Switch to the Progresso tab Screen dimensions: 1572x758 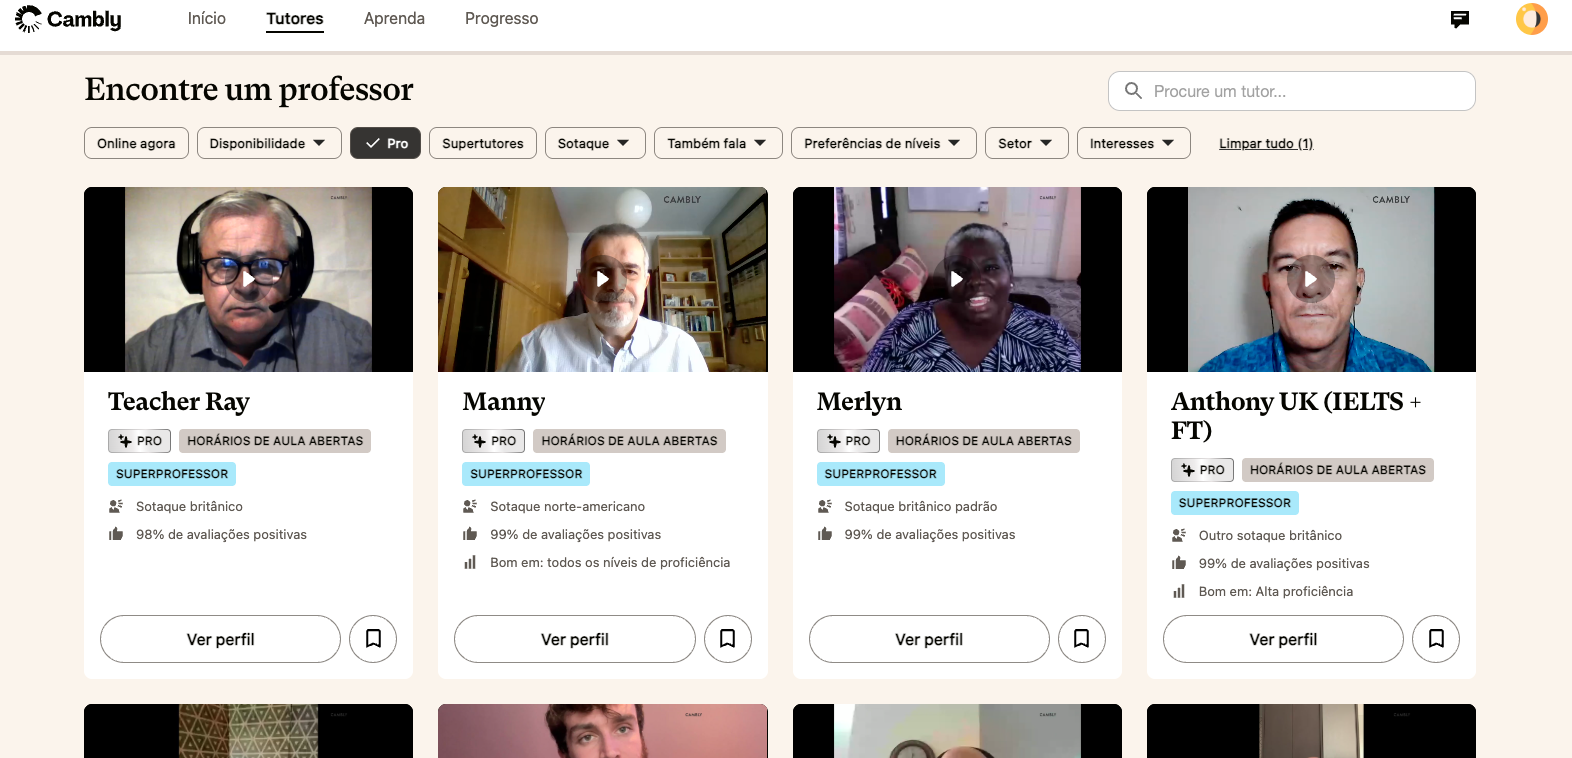(x=501, y=19)
